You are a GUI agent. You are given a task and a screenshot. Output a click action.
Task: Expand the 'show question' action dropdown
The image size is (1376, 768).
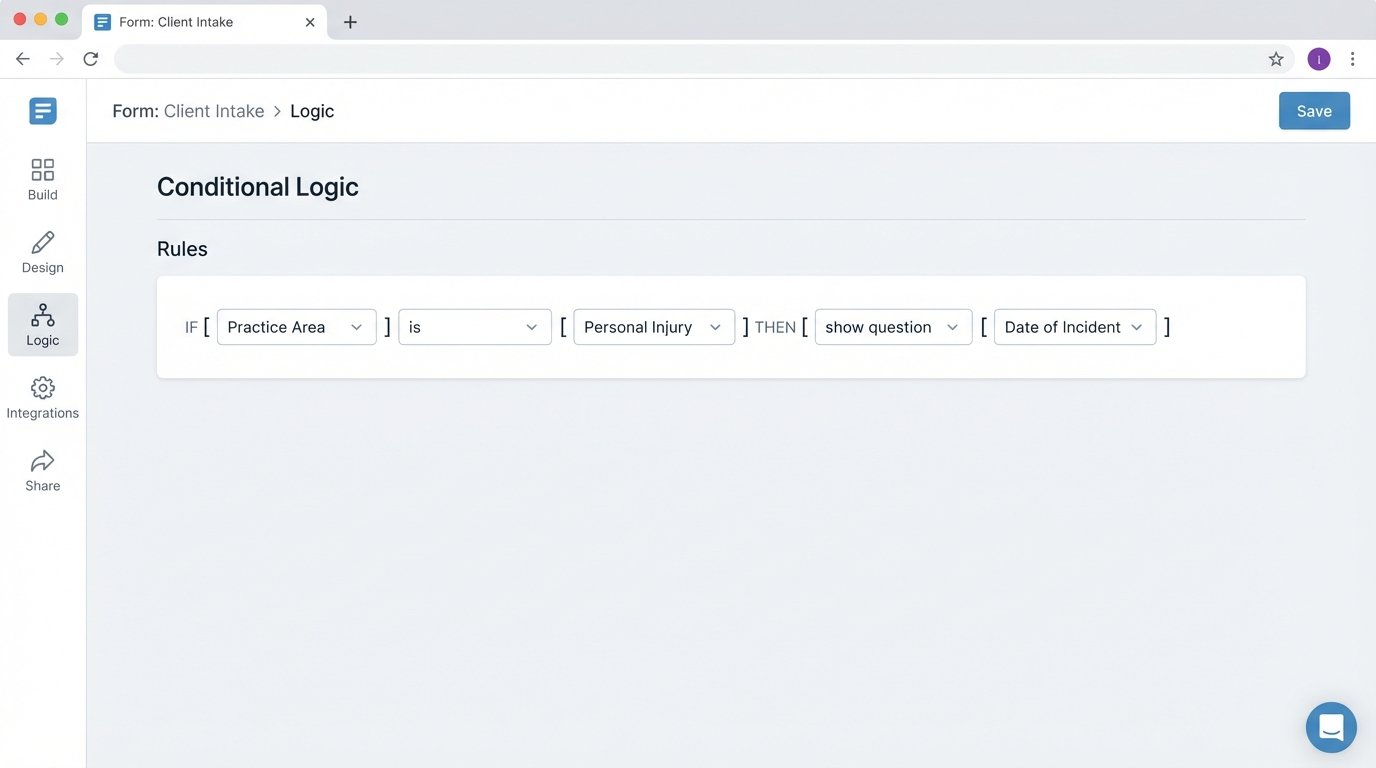tap(892, 326)
